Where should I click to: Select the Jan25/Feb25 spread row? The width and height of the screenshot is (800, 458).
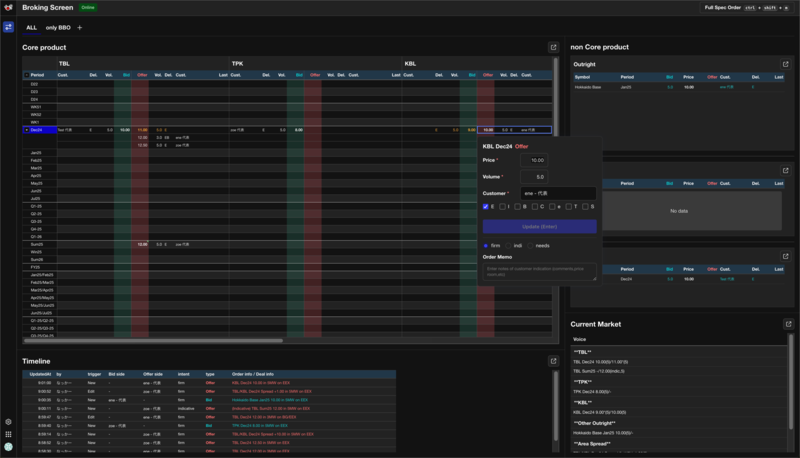coord(40,275)
